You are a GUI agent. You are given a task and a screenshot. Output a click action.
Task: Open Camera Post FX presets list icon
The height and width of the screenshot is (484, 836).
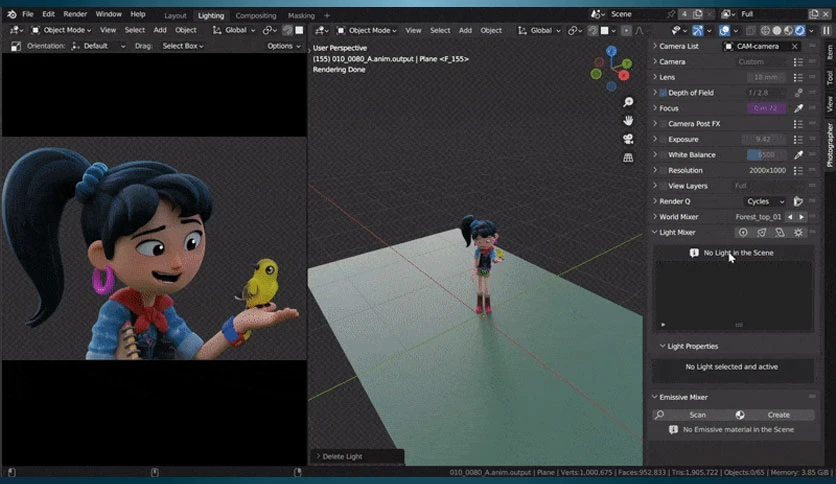tap(798, 124)
